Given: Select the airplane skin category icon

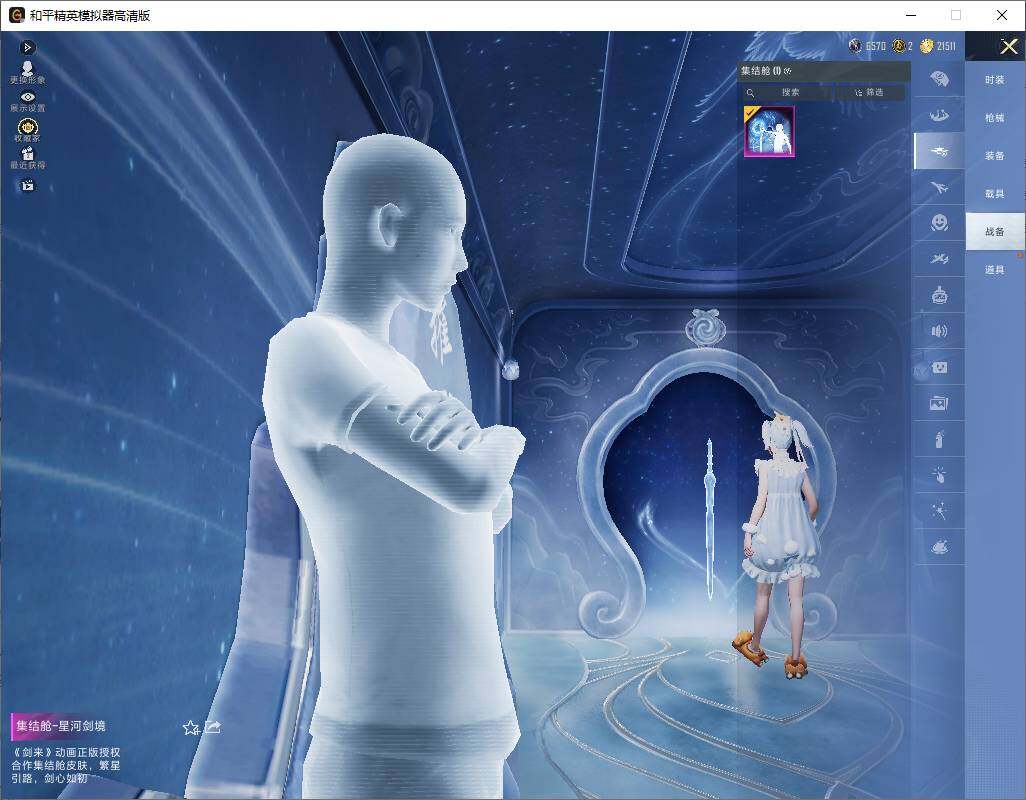Looking at the screenshot, I should click(x=939, y=188).
